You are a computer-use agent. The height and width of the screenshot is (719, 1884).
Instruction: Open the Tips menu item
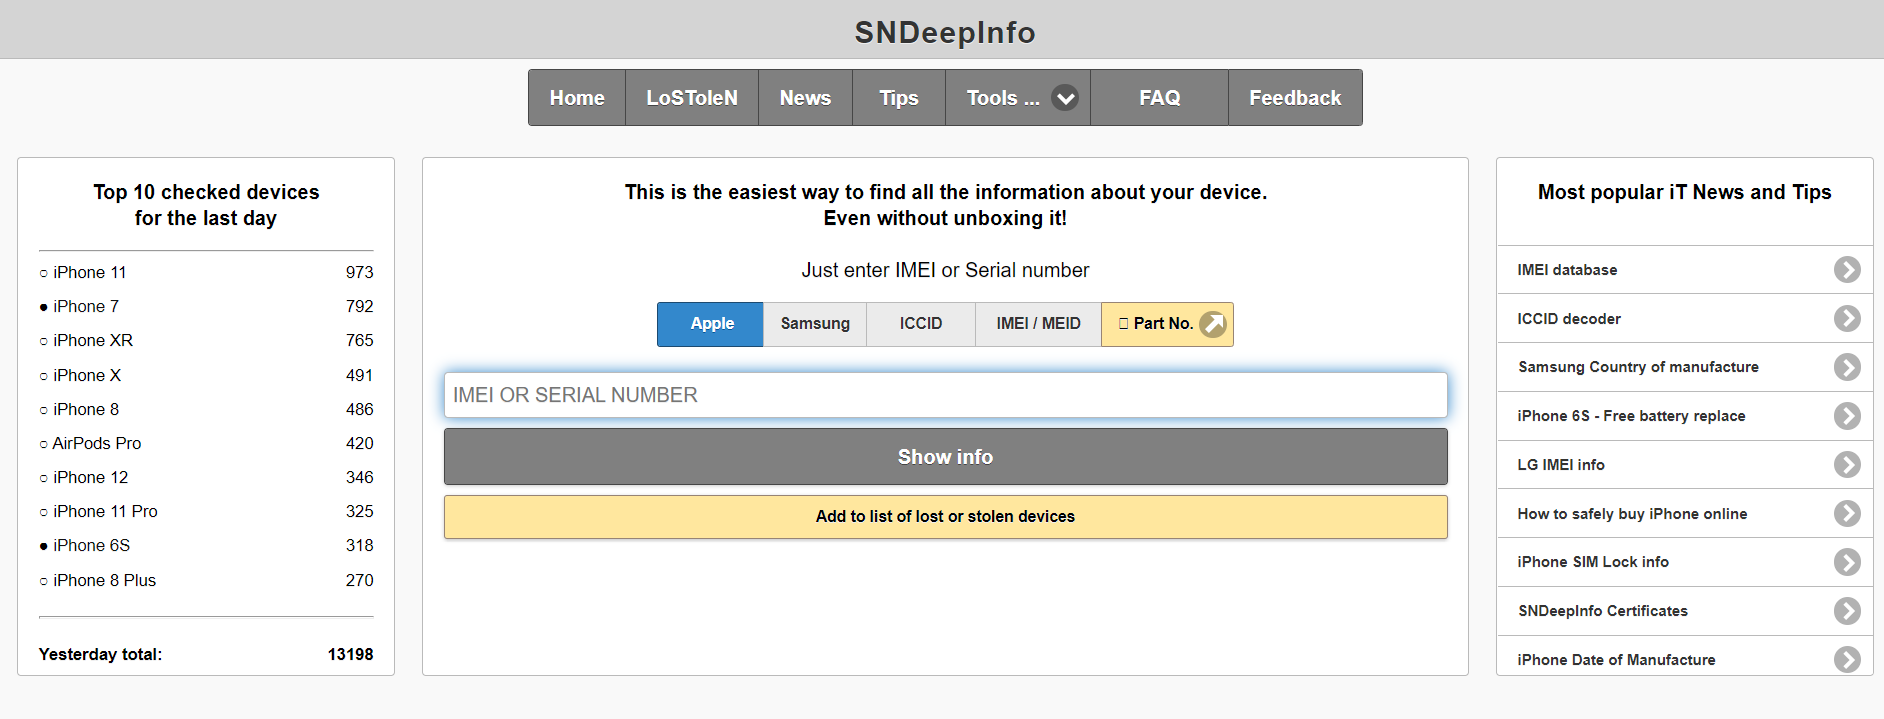click(x=899, y=98)
